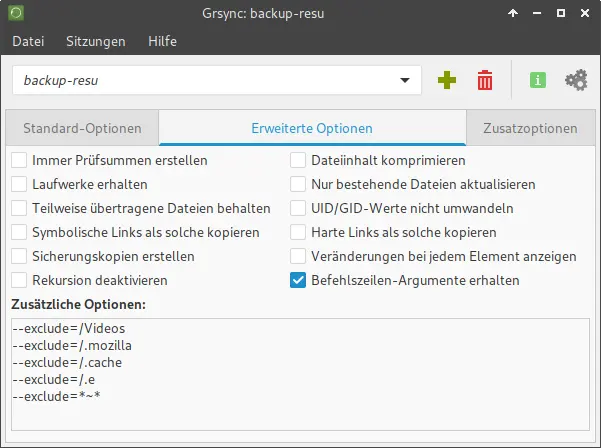Tick Rekursion deaktivieren checkbox

pos(20,280)
